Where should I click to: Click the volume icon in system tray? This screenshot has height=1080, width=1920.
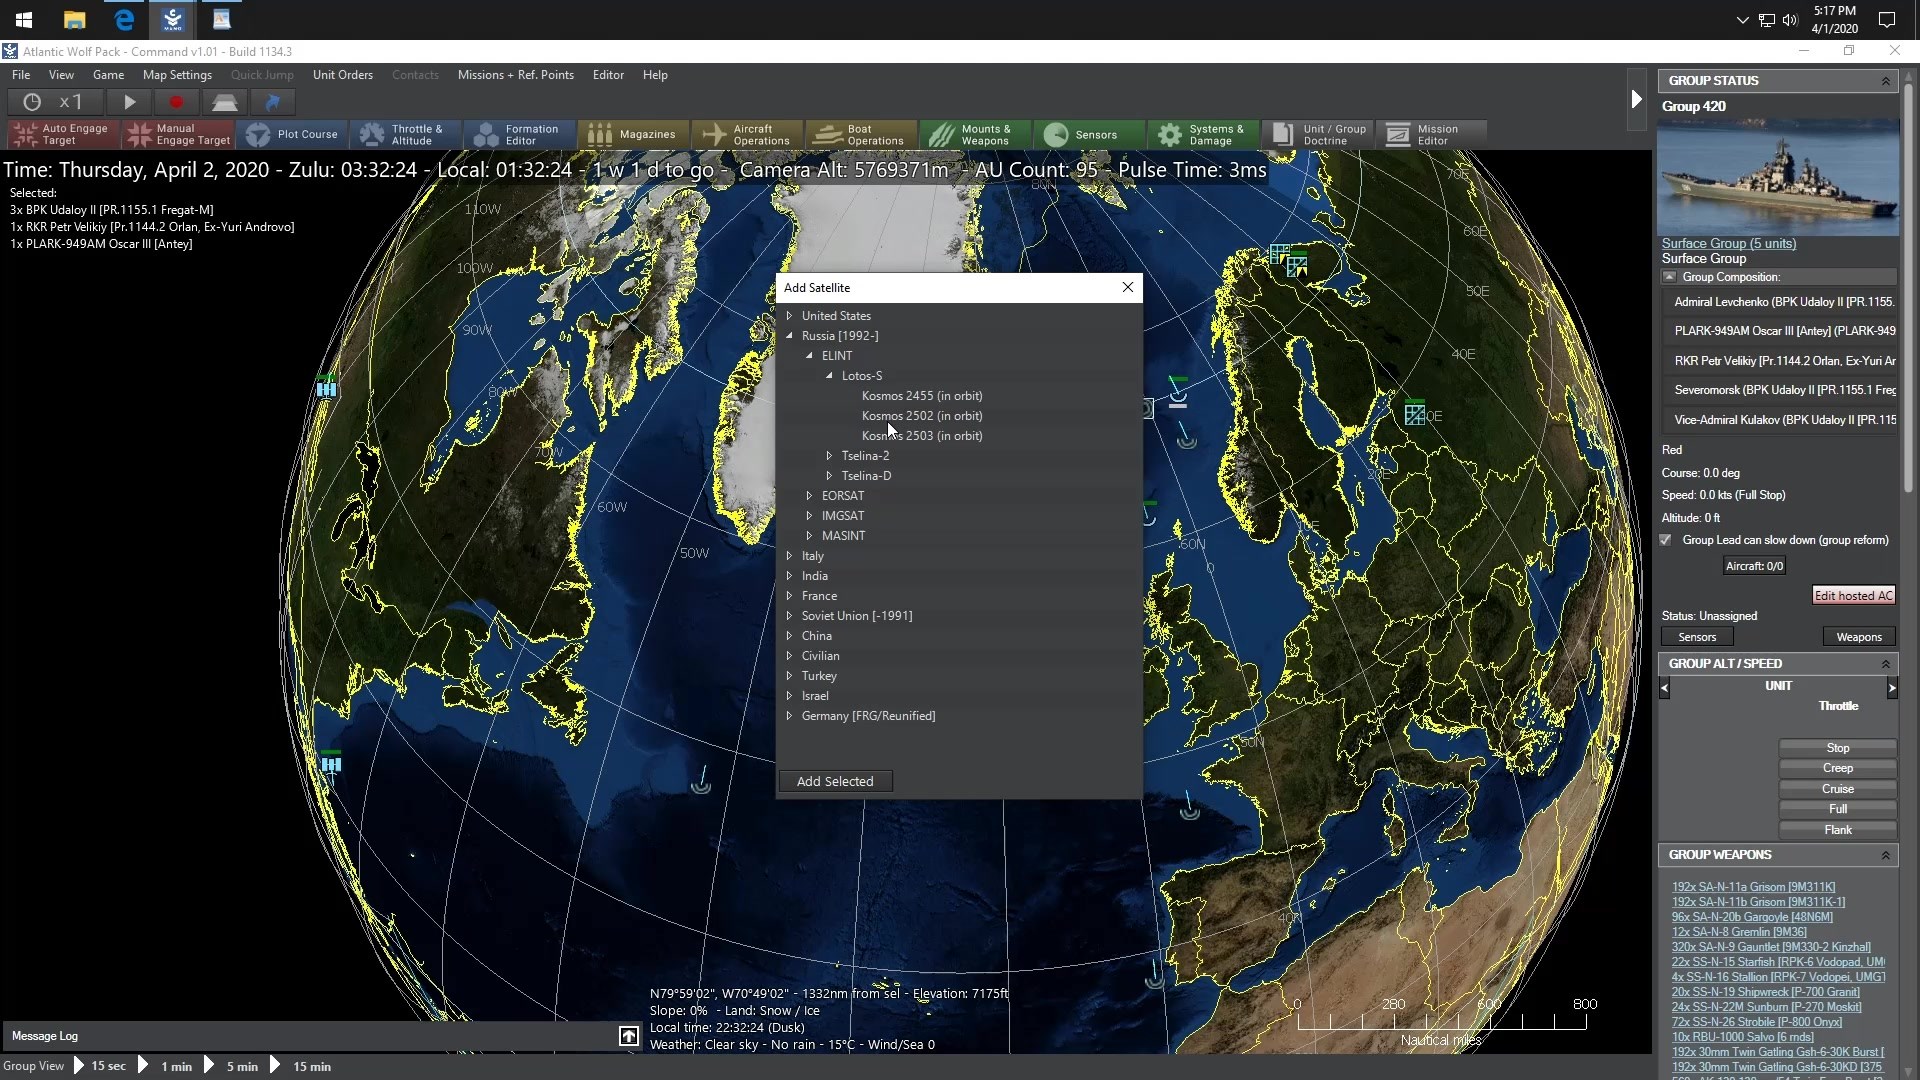tap(1790, 19)
